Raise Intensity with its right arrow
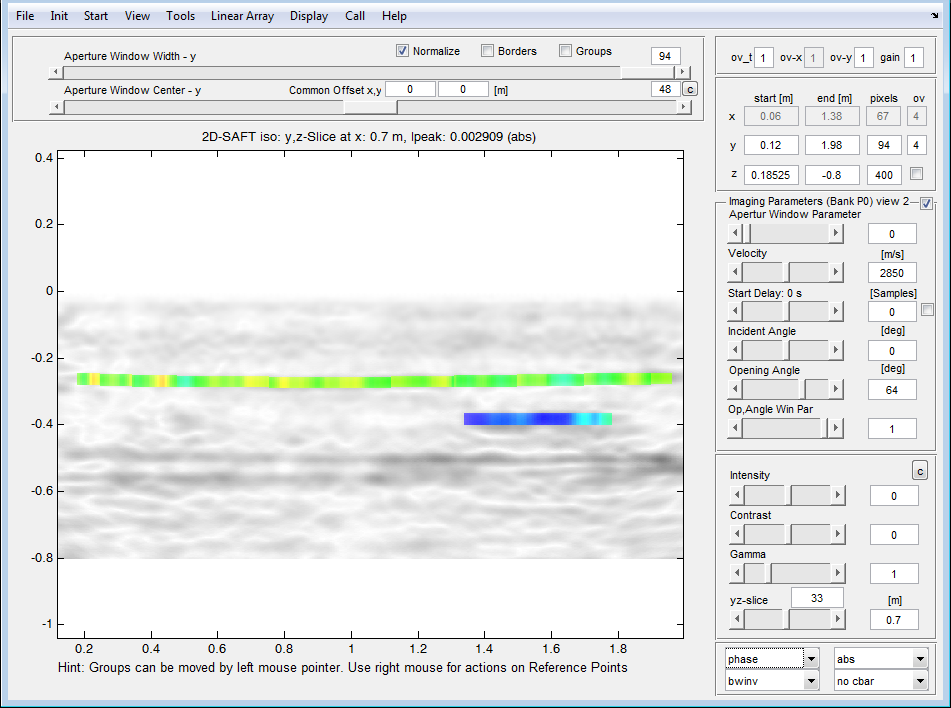The height and width of the screenshot is (708, 951). click(838, 495)
